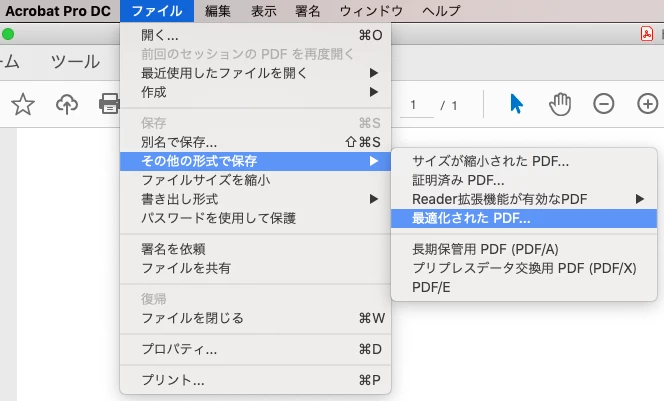664x401 pixels.
Task: Select the arrow selection tool
Action: [x=516, y=104]
